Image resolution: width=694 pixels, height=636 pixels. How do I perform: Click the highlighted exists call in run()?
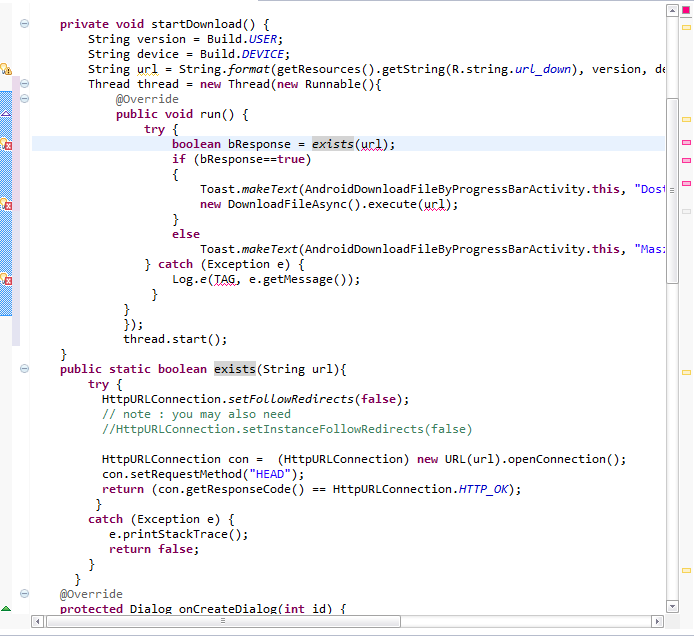pyautogui.click(x=332, y=144)
